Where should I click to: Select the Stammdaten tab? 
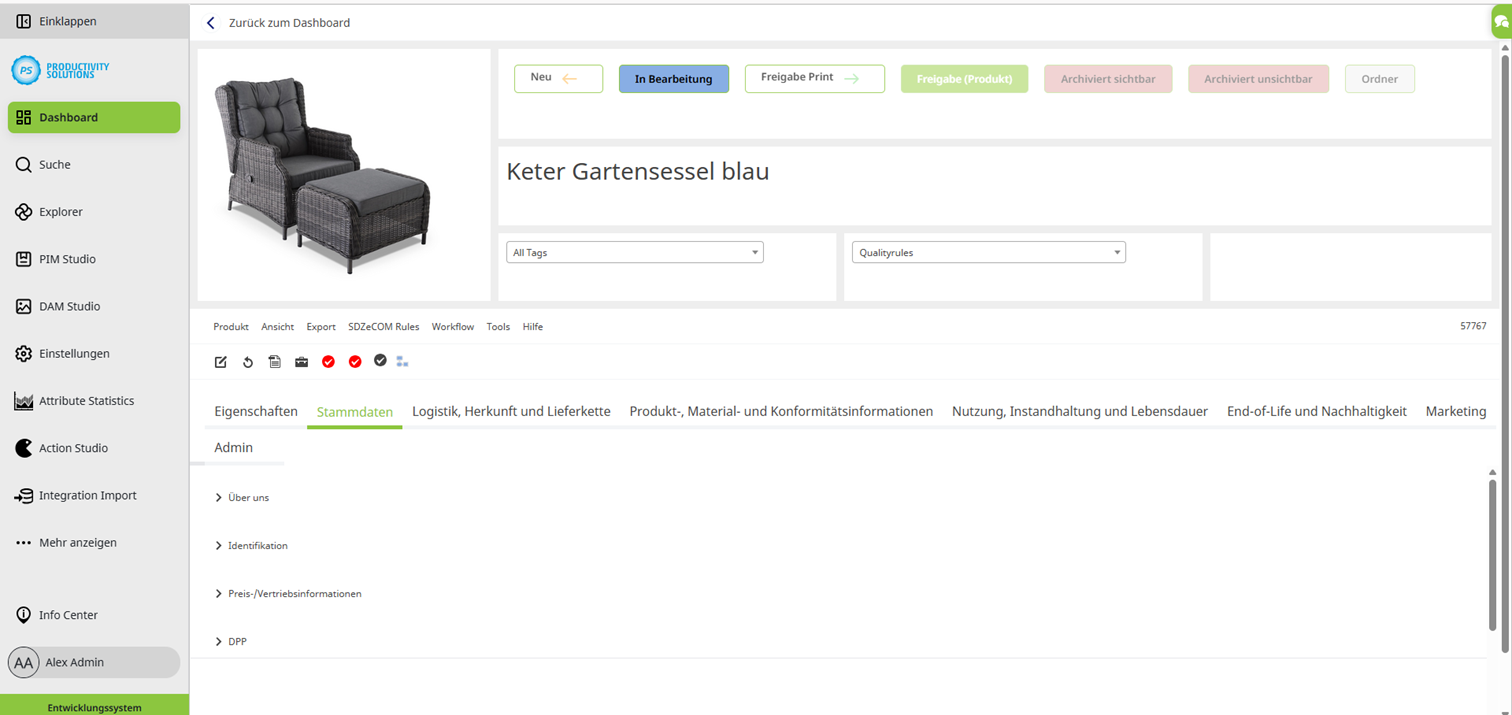pos(355,412)
